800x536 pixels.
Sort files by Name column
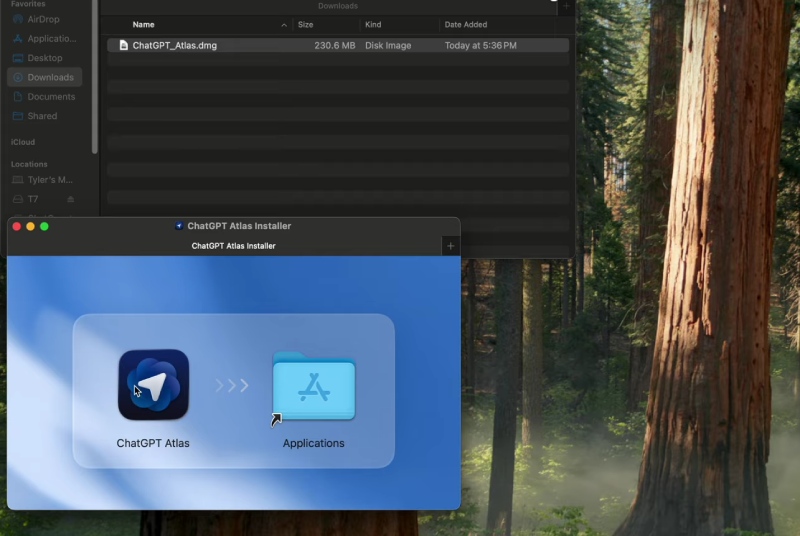pos(144,24)
